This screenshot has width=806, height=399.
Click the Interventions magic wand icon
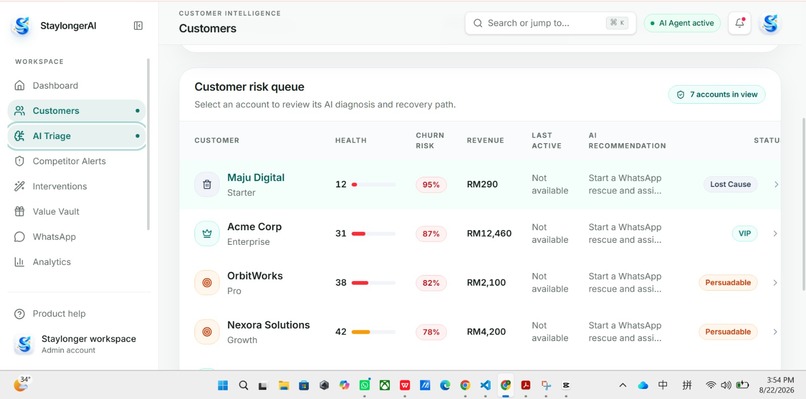(20, 186)
